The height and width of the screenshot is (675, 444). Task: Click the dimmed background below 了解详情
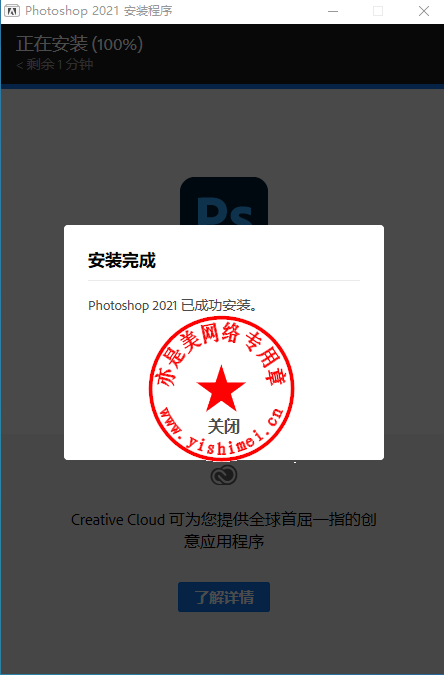pos(224,644)
